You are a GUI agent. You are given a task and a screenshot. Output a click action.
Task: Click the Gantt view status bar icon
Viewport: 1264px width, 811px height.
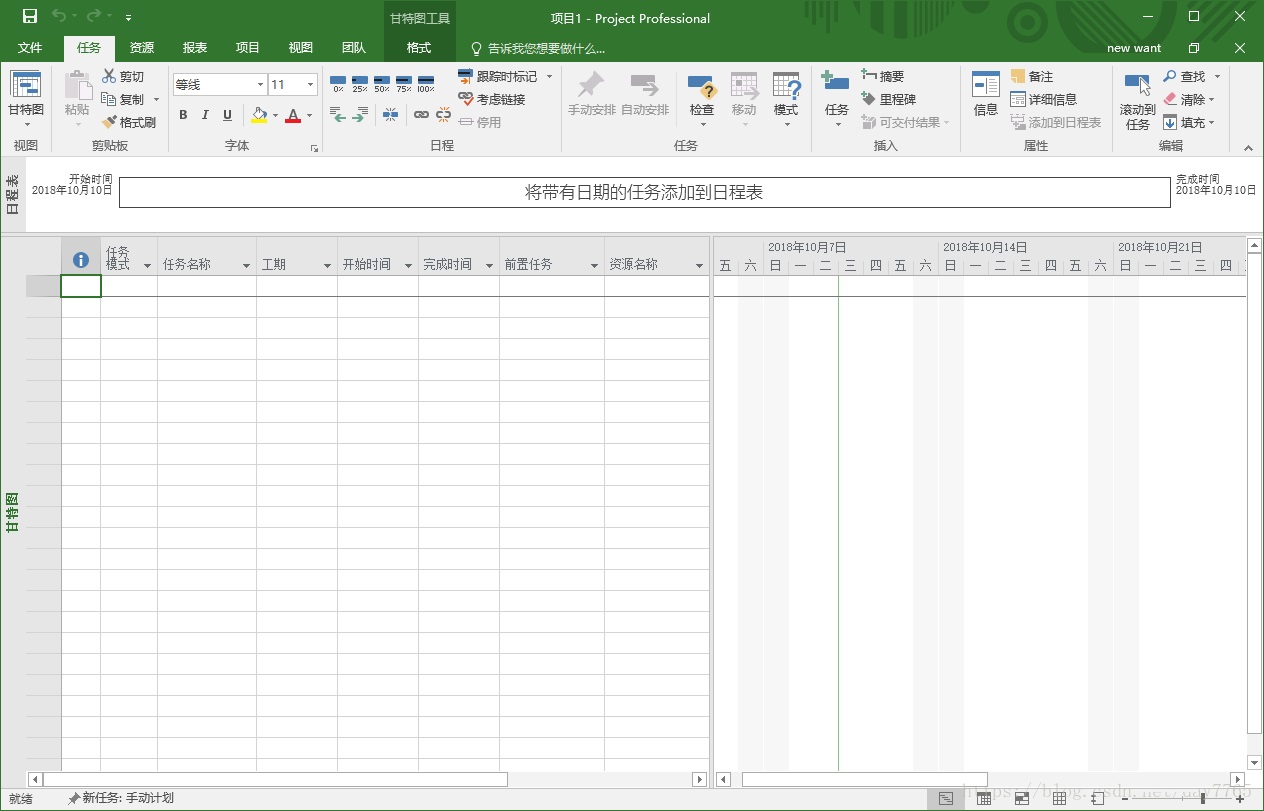pyautogui.click(x=946, y=799)
